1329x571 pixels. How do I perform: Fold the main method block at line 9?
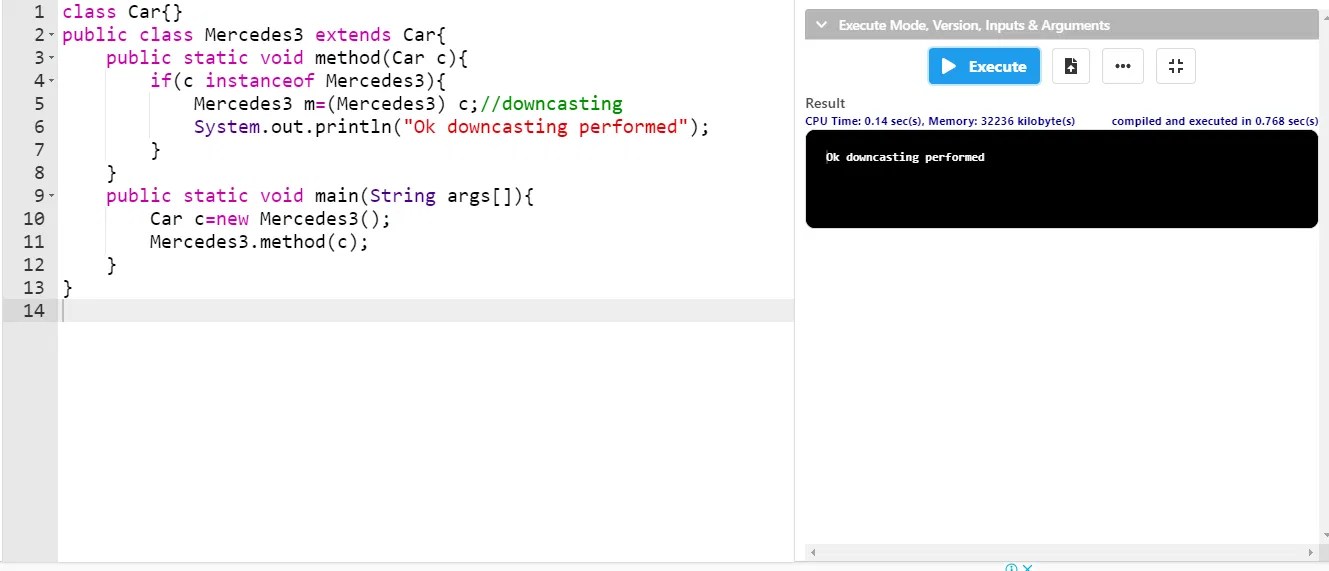[52, 197]
